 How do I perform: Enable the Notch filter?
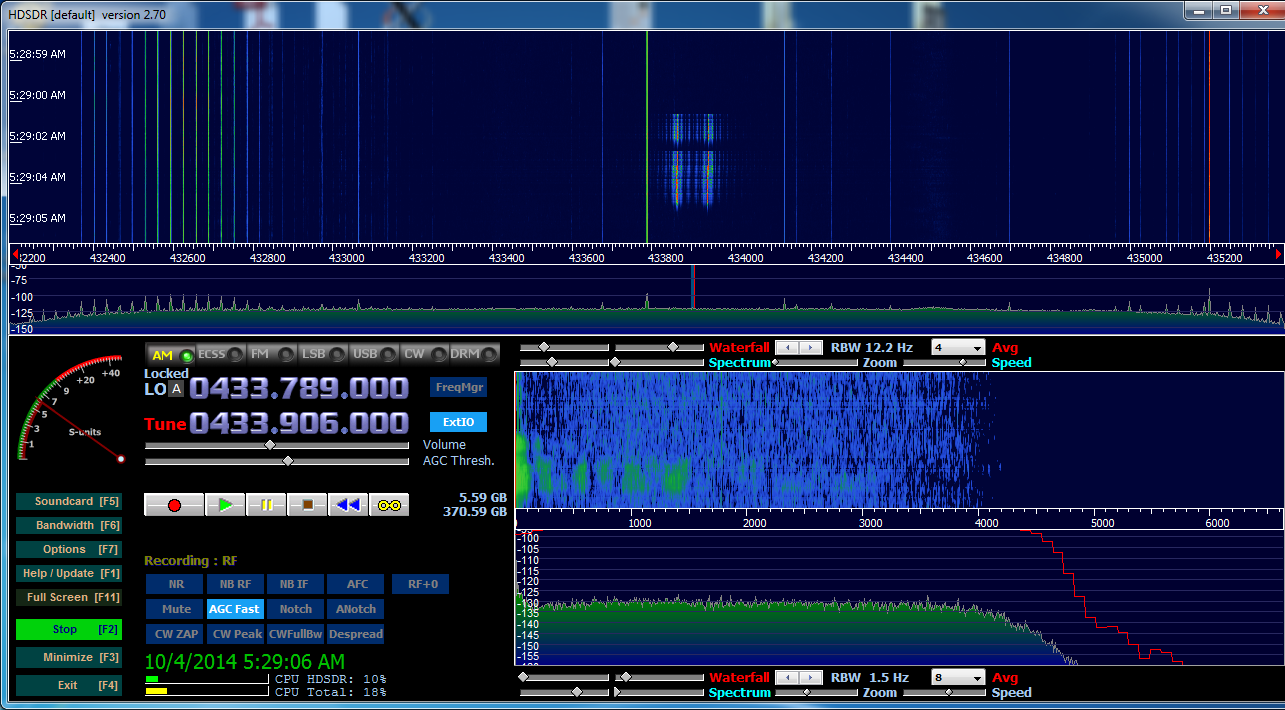(x=296, y=609)
